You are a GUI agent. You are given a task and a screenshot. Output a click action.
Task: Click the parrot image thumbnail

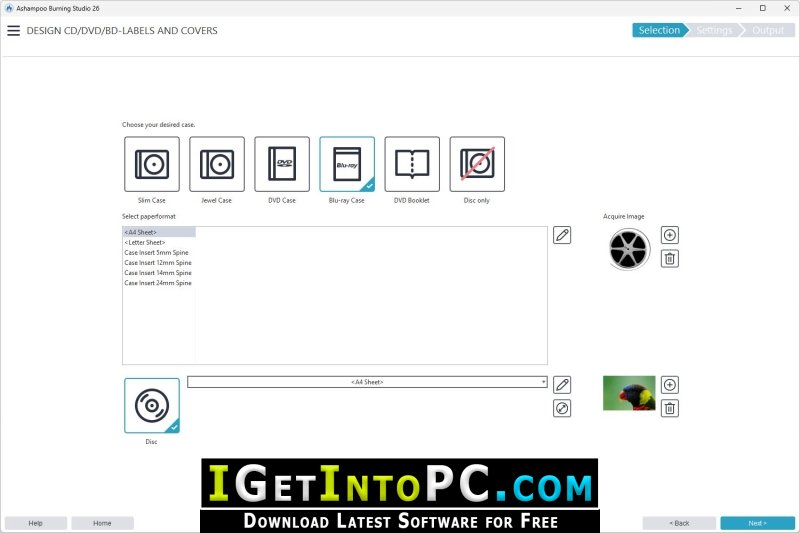tap(629, 393)
